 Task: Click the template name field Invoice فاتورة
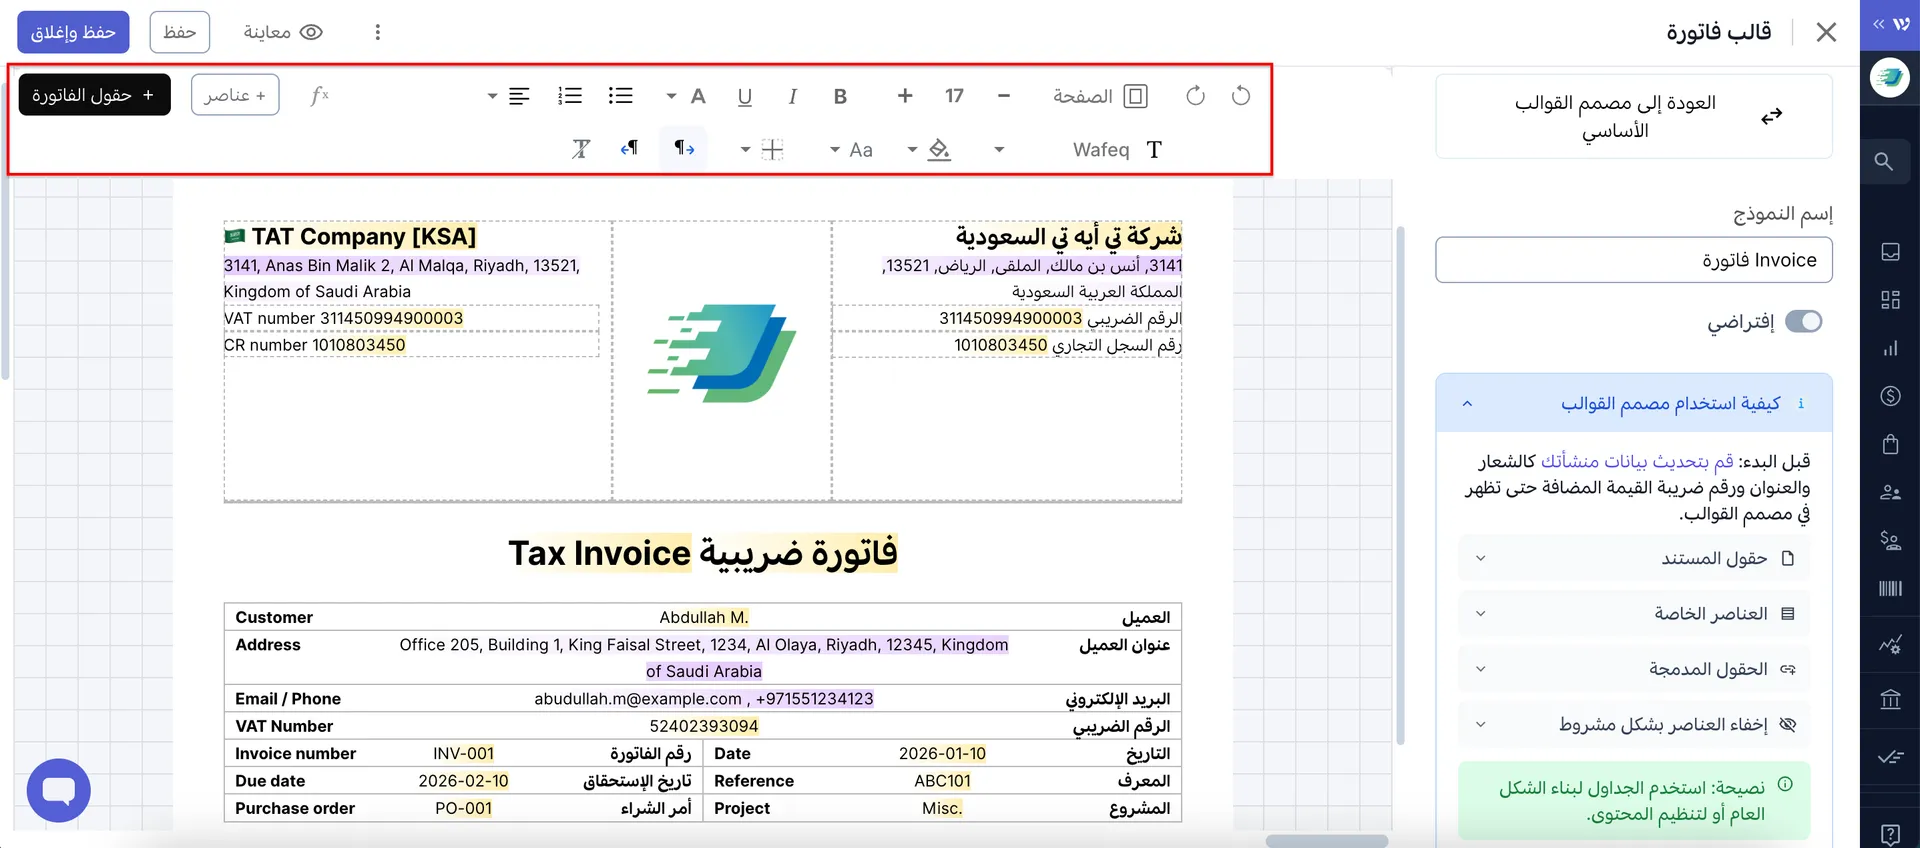pyautogui.click(x=1634, y=260)
